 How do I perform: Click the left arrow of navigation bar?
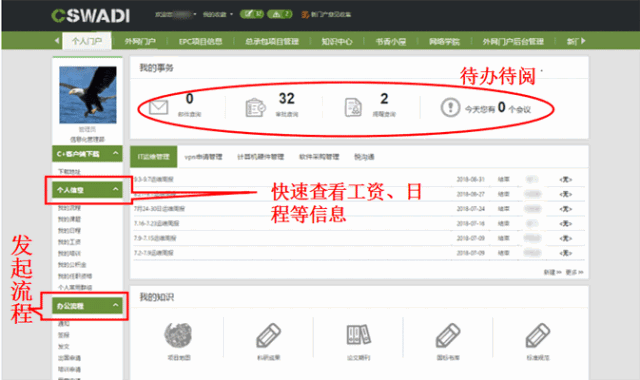point(57,40)
